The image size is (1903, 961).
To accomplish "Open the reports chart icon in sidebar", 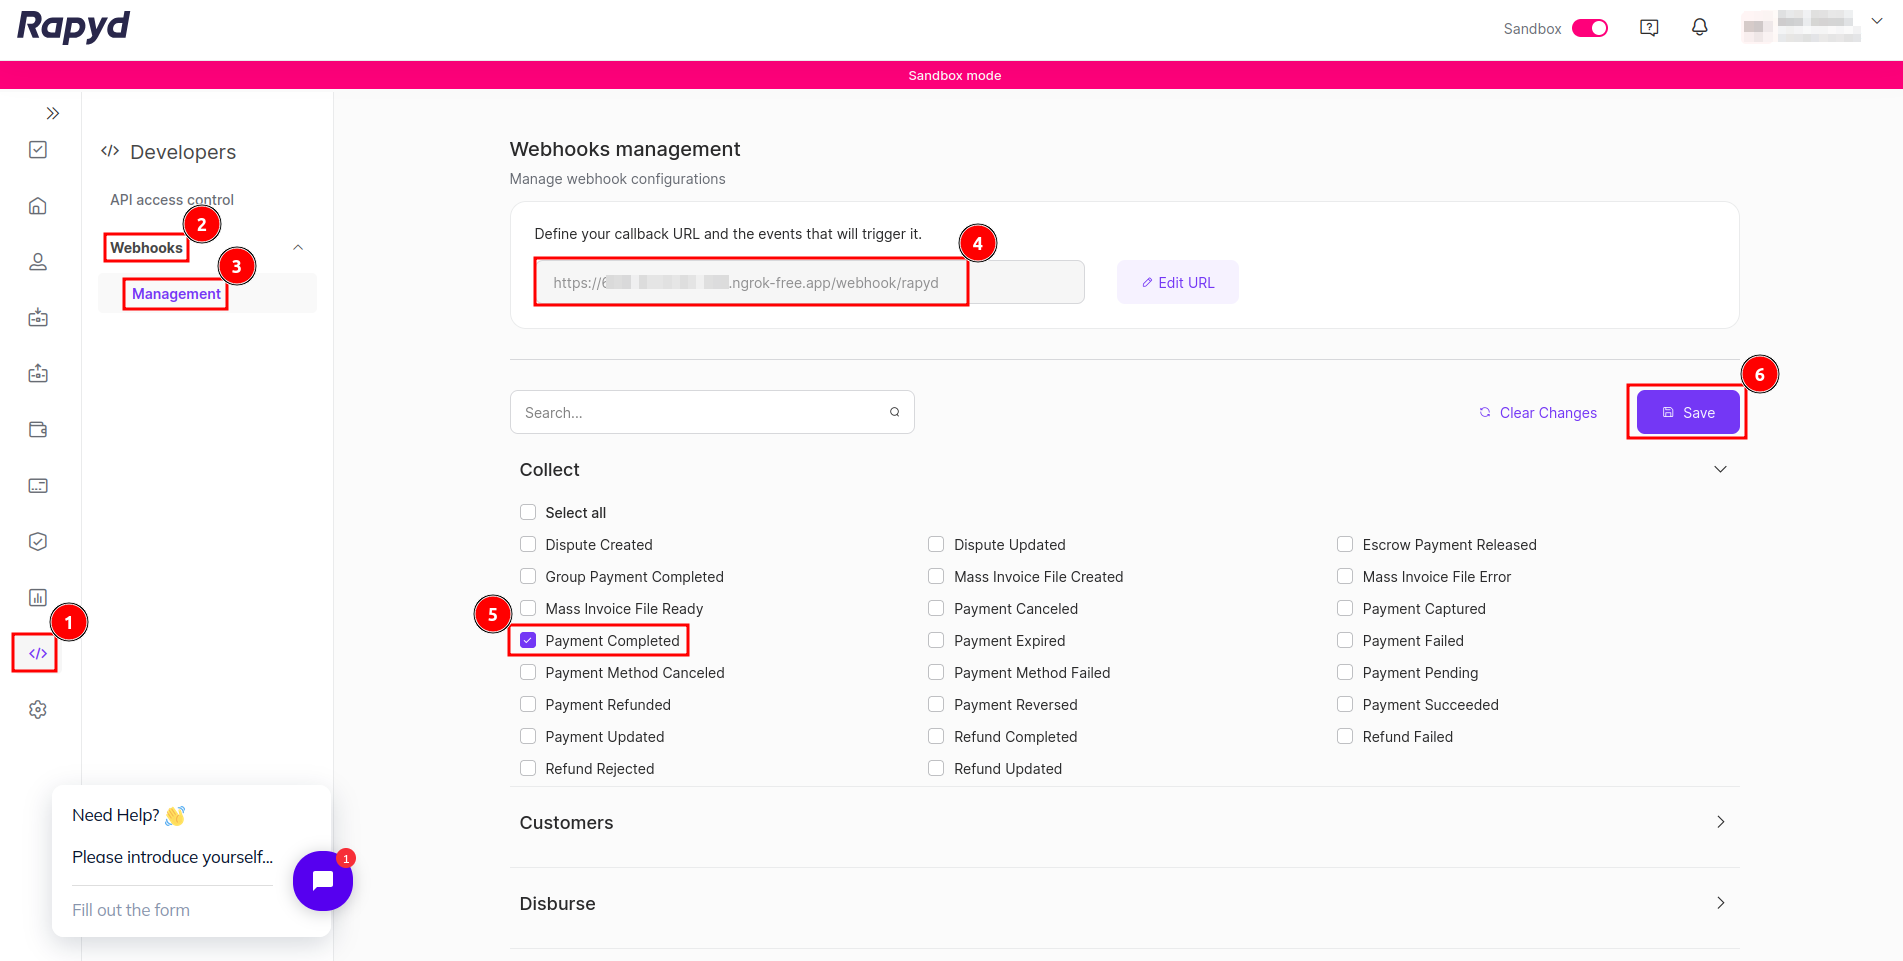I will (38, 598).
